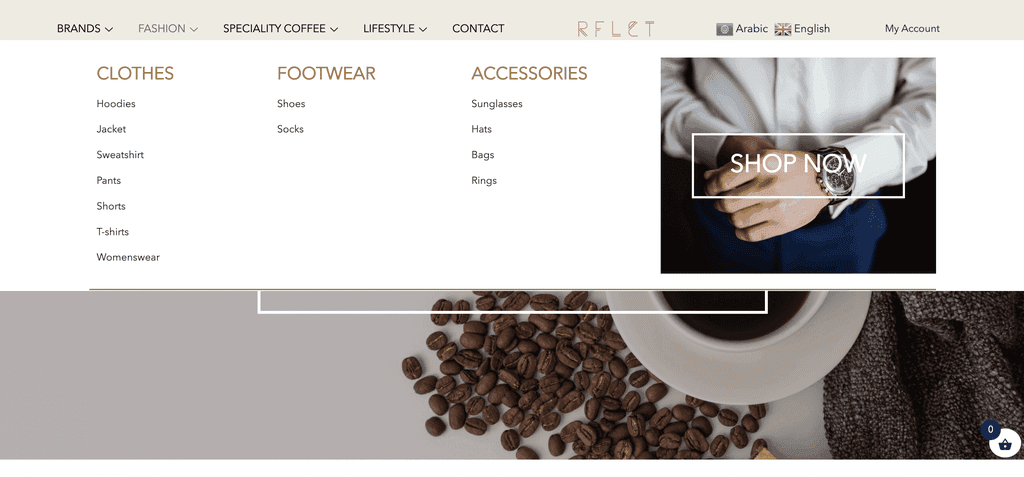
Task: Click the cart item count badge
Action: coord(990,429)
